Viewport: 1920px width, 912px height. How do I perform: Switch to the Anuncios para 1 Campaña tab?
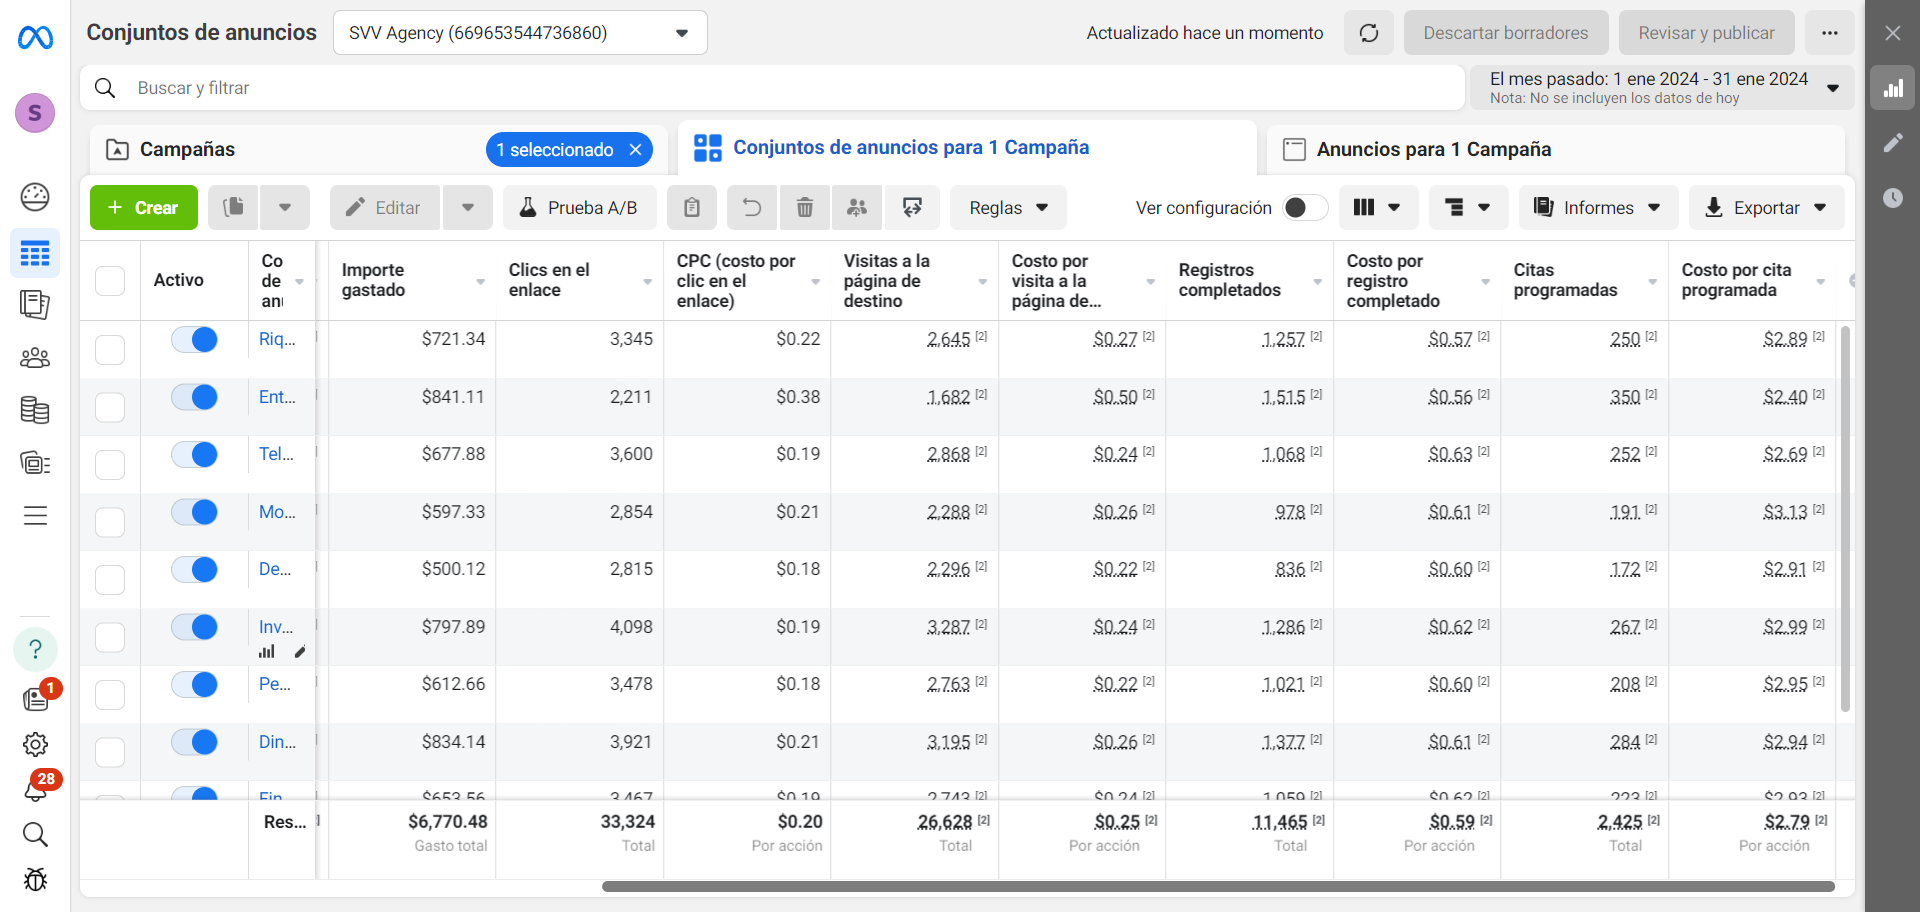point(1556,150)
